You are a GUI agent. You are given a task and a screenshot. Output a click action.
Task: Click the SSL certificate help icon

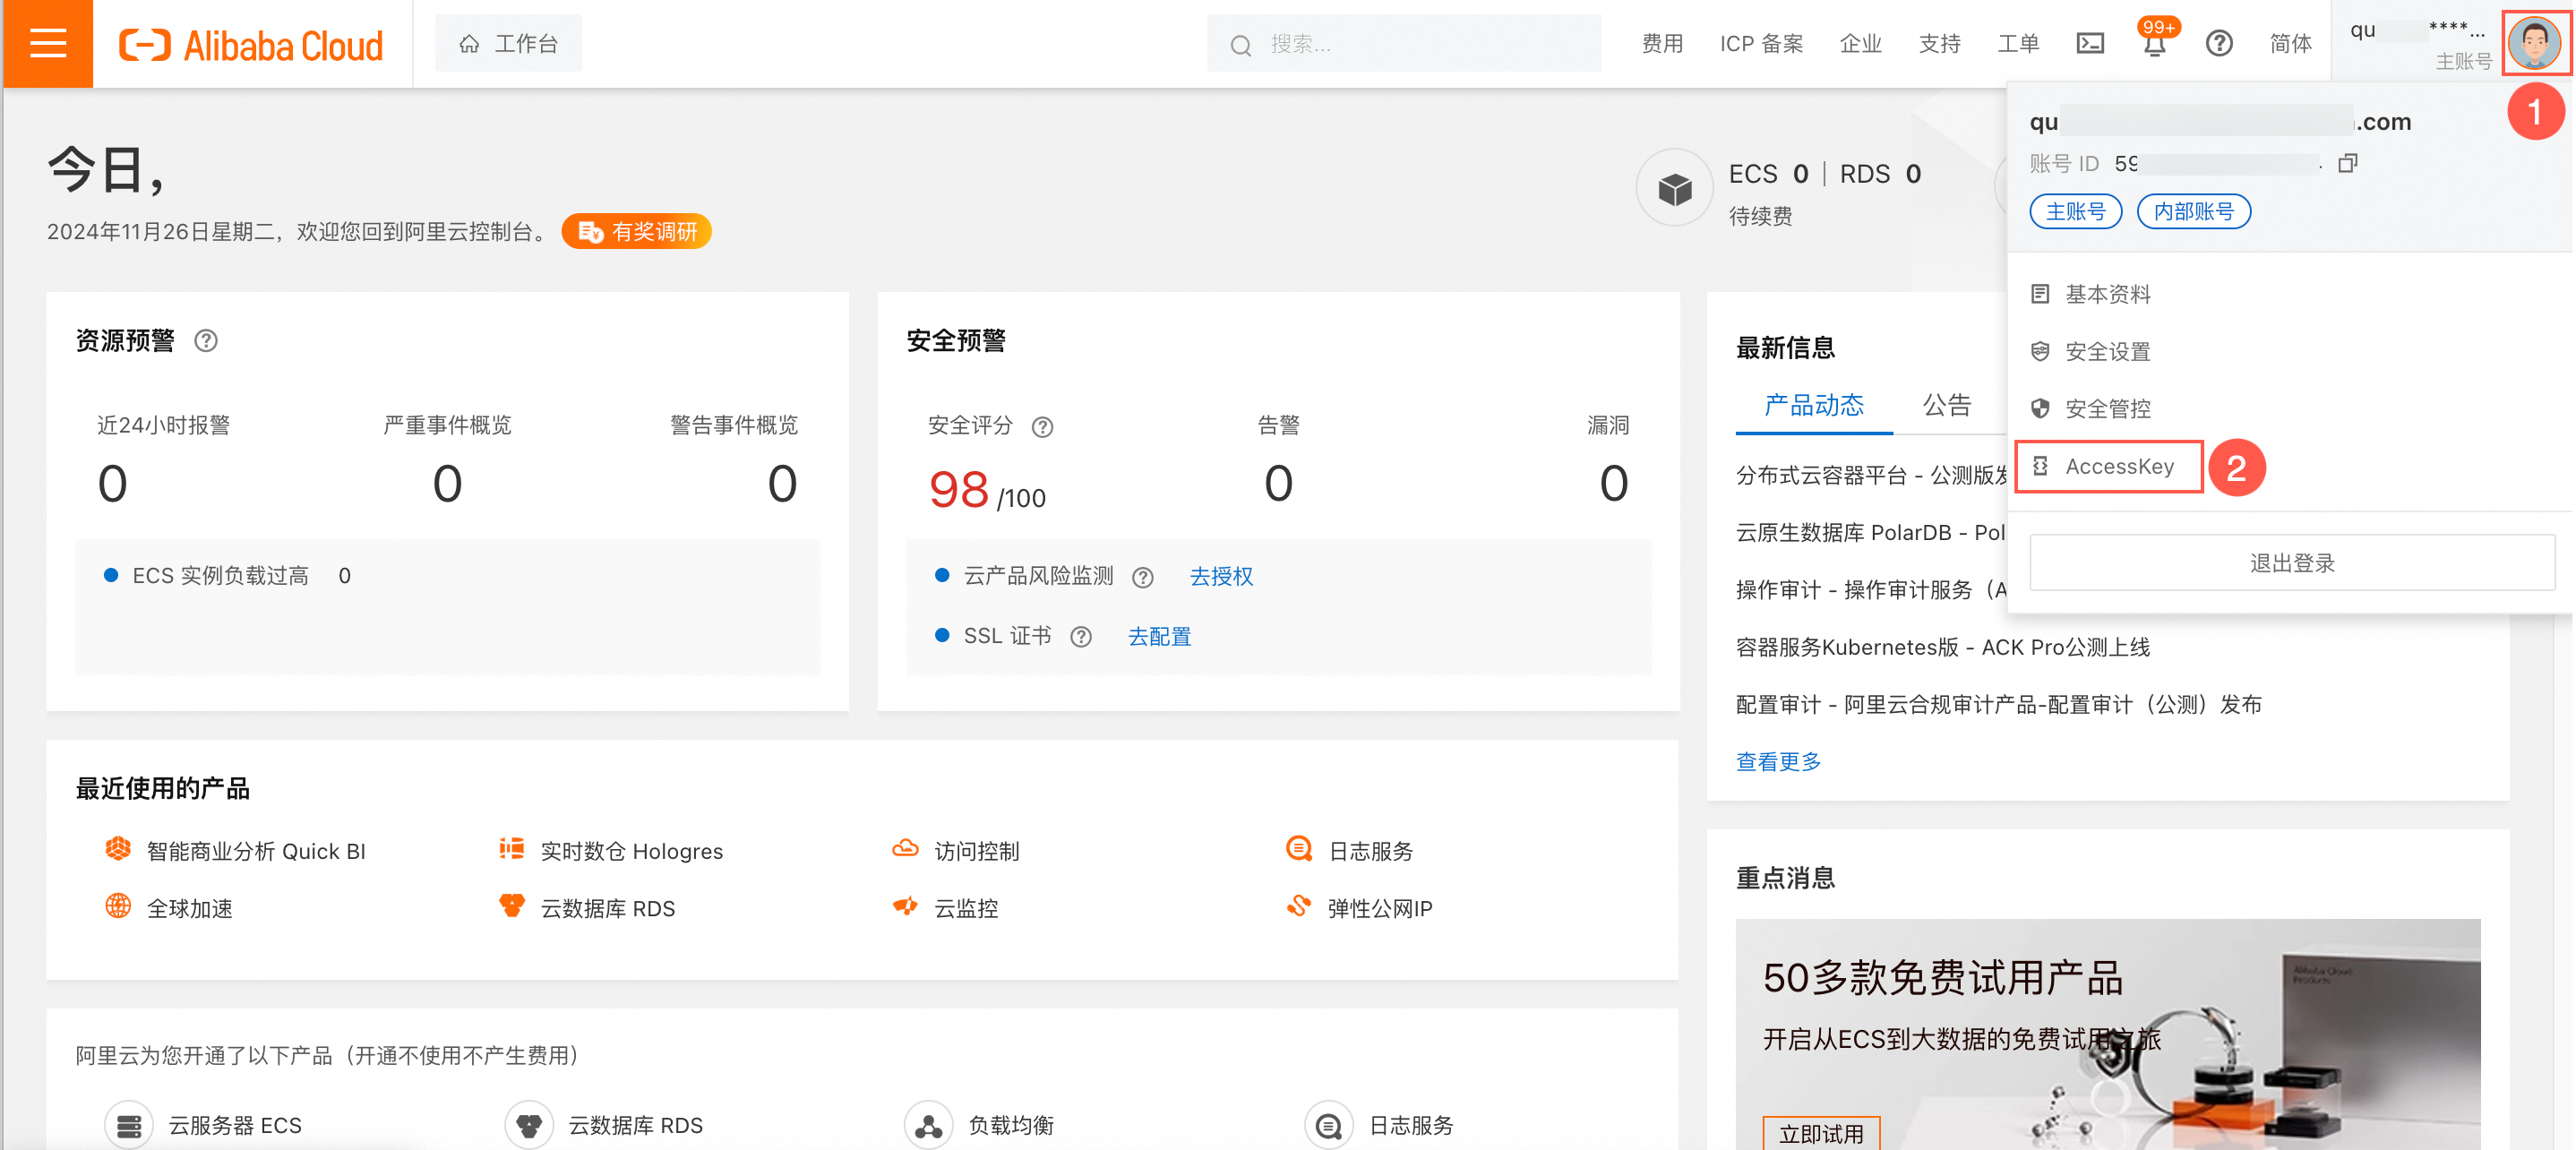click(x=1080, y=637)
